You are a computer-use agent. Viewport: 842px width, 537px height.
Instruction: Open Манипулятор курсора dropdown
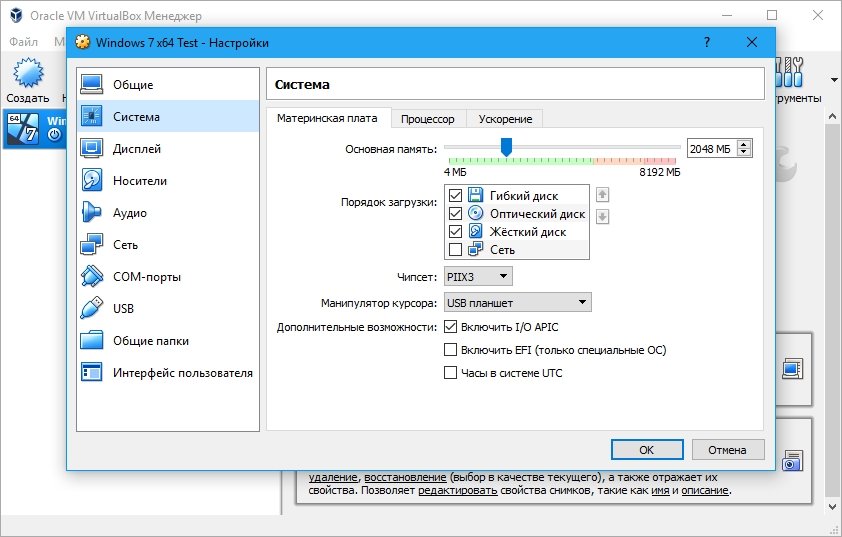[x=518, y=302]
